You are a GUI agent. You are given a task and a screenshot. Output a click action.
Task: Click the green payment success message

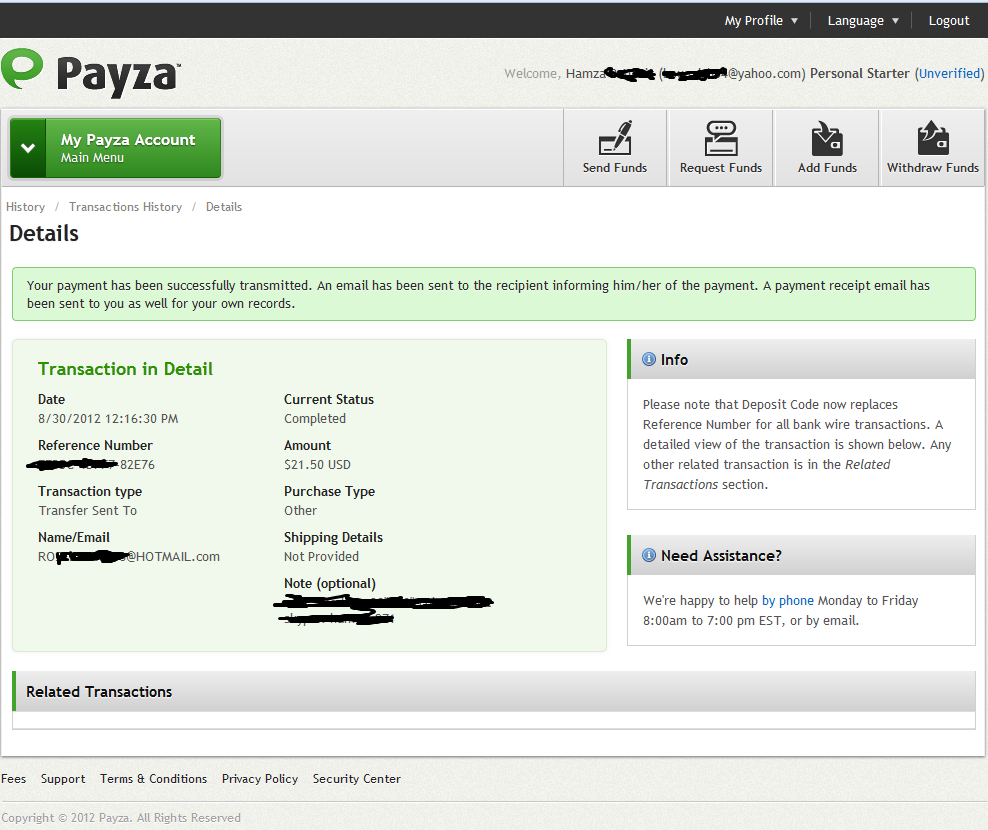(x=494, y=294)
